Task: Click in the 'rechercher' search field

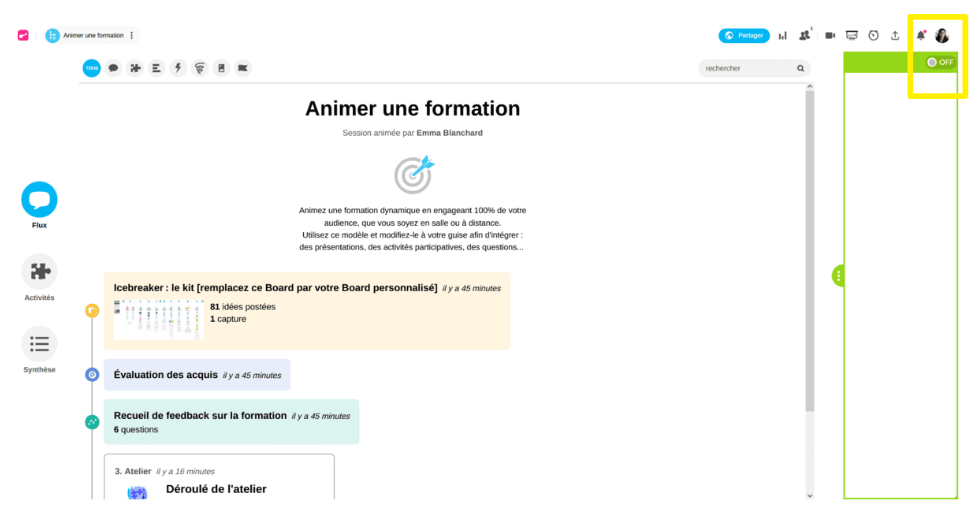Action: coord(745,69)
